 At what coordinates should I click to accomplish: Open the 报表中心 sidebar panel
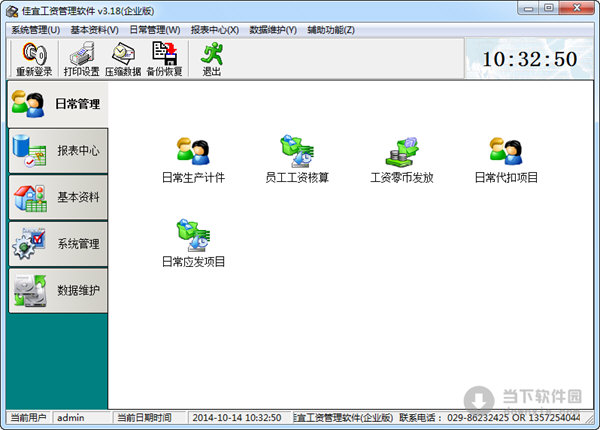58,151
